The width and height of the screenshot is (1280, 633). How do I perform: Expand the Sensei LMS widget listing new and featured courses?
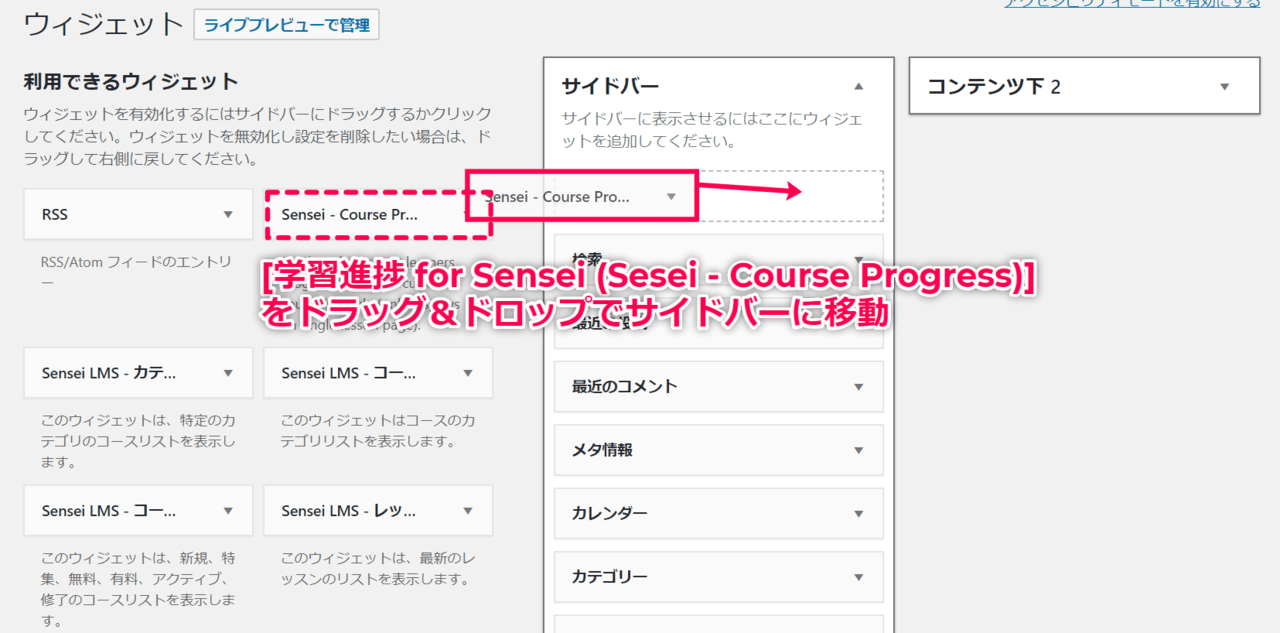228,511
